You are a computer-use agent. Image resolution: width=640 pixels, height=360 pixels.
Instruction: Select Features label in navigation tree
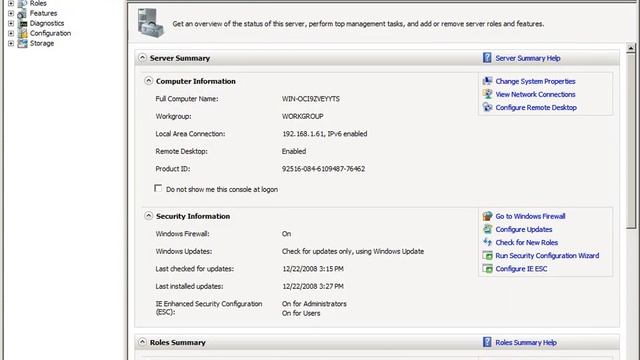43,13
